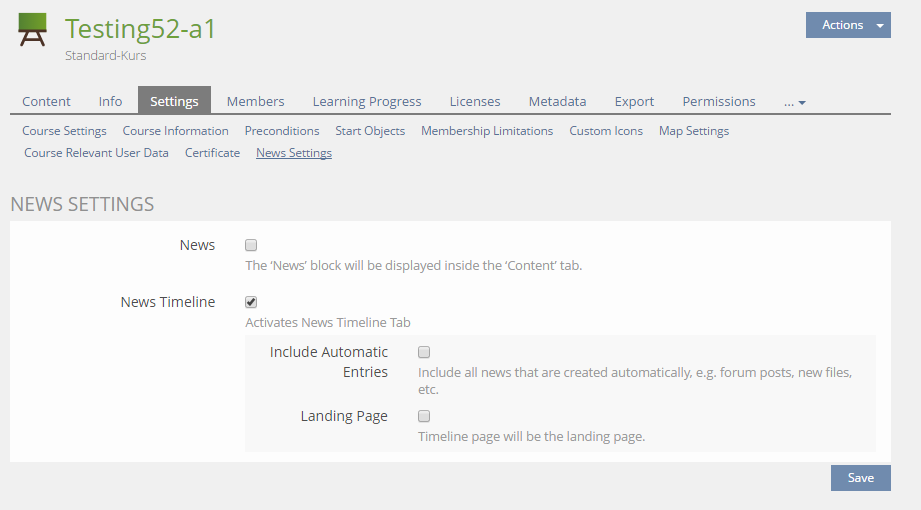Viewport: 921px width, 510px height.
Task: Tick the Include Automatic Entries checkbox
Action: tap(424, 352)
